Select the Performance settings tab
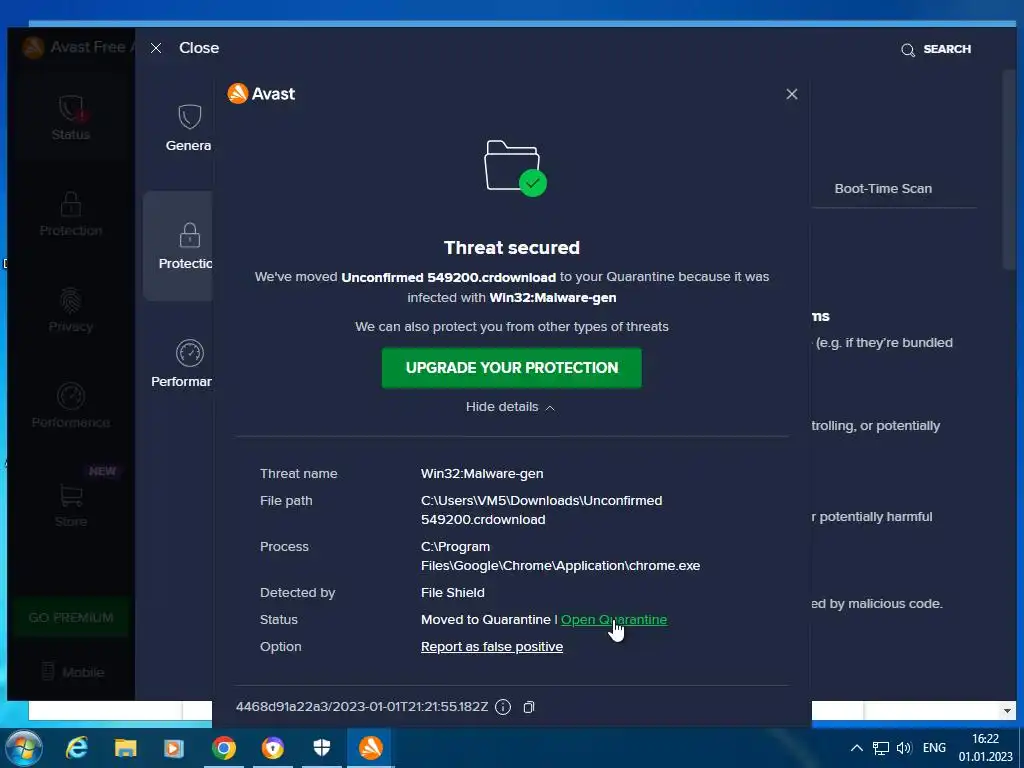Screen dimensions: 1024x768 182,364
